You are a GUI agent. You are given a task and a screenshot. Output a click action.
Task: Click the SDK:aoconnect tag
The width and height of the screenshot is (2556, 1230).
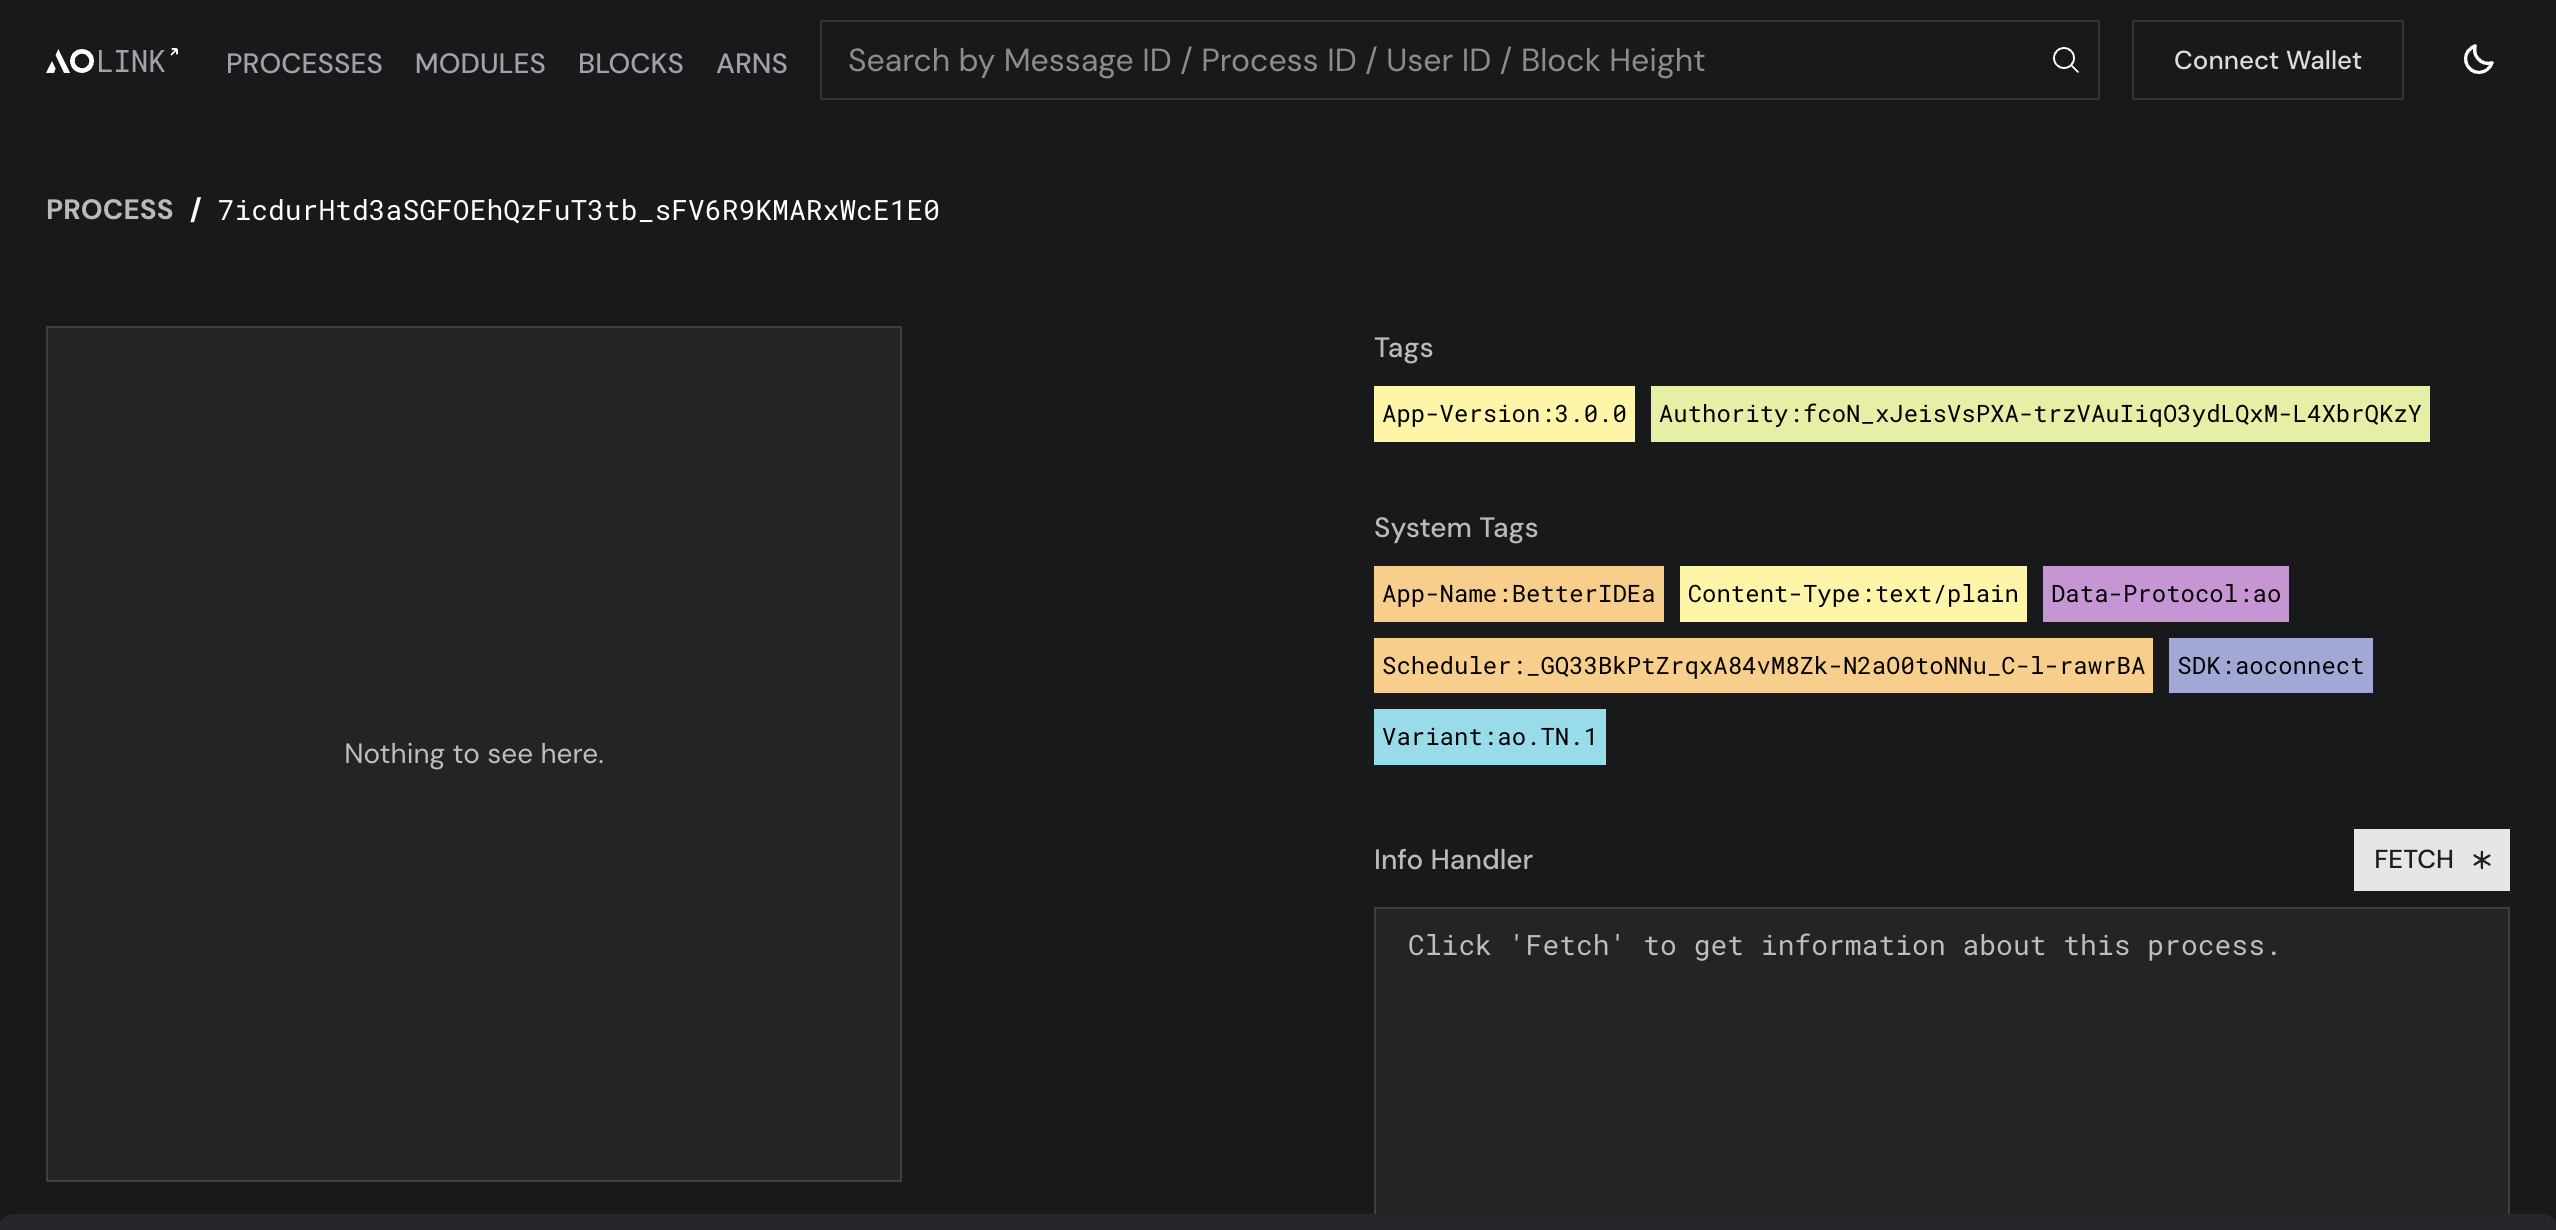point(2270,666)
